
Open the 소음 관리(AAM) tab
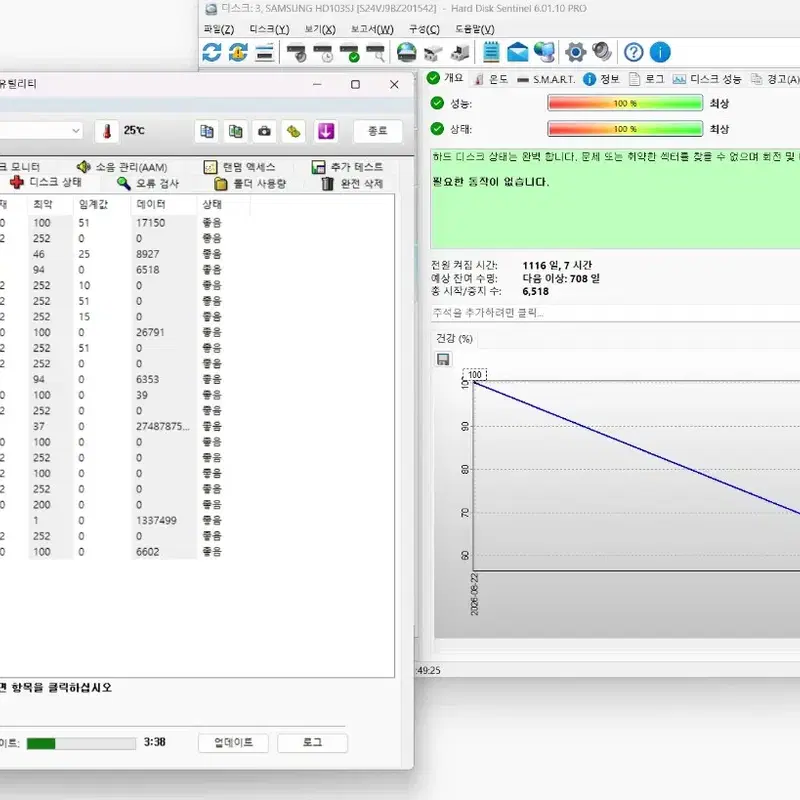(122, 167)
